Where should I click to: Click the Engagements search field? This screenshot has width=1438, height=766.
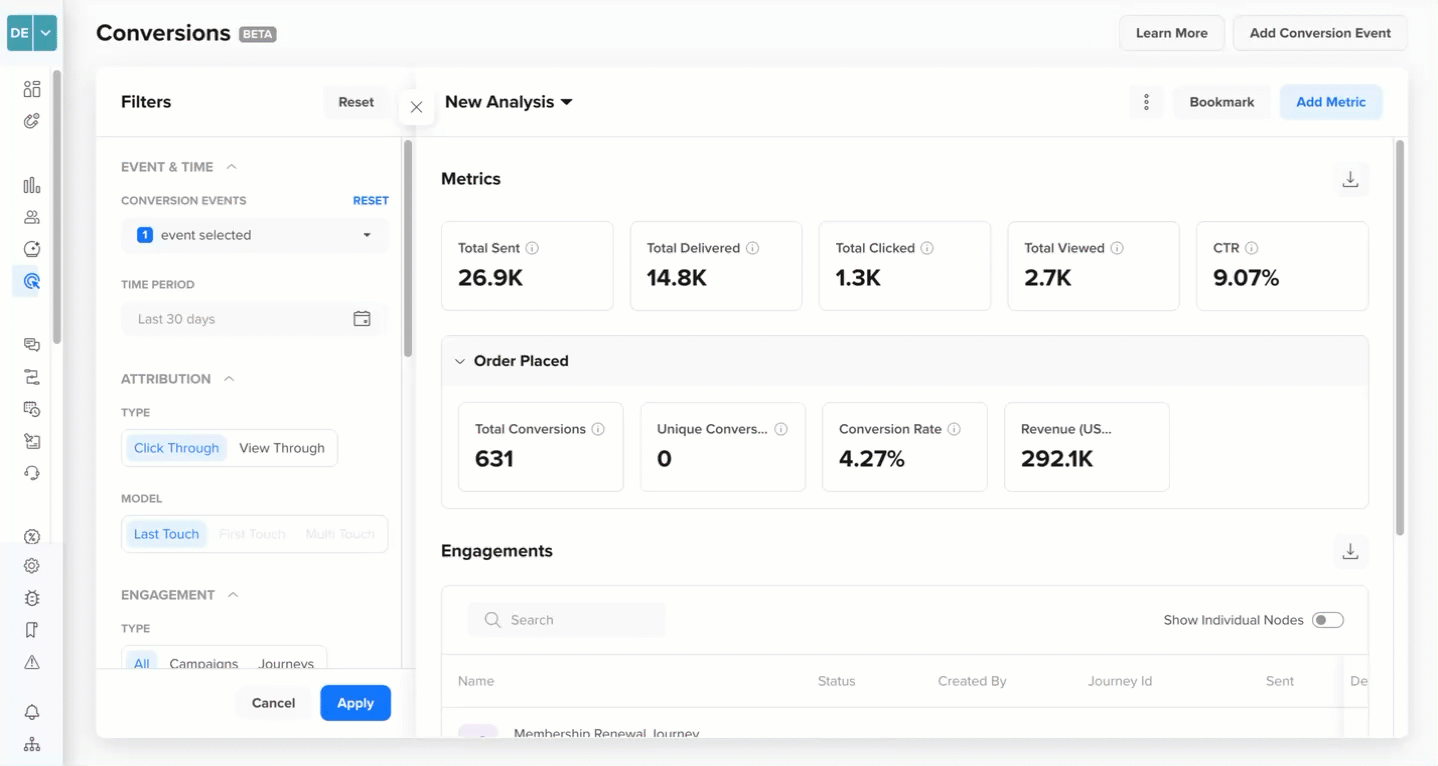point(566,620)
